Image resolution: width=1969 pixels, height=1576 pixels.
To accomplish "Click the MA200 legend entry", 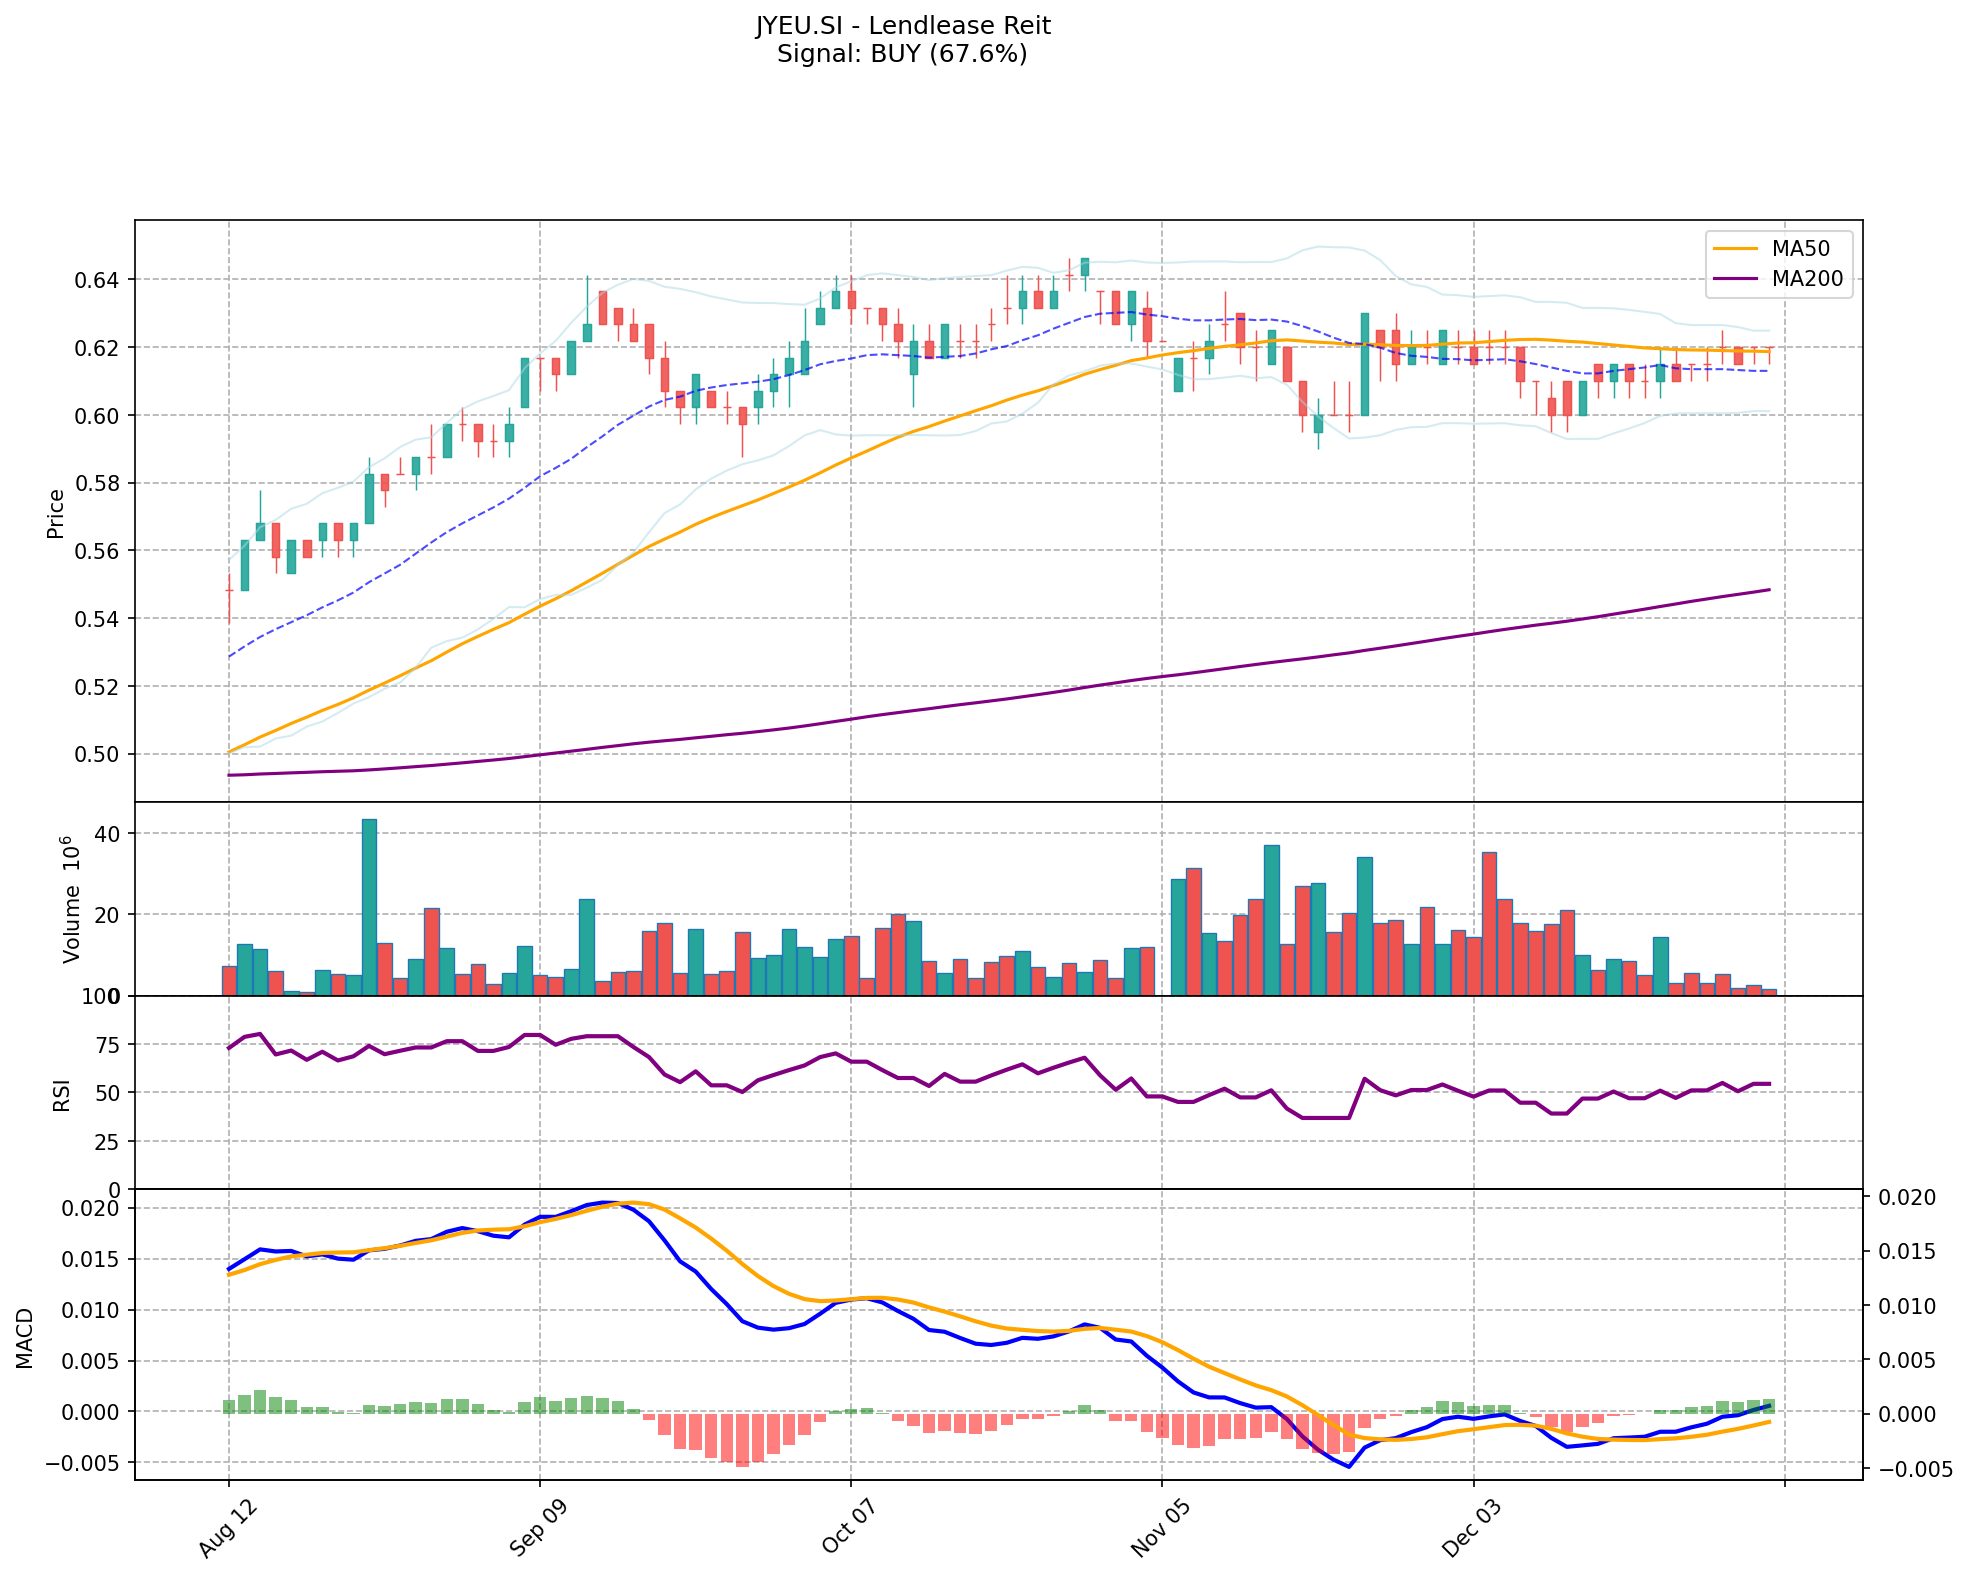I will click(1806, 279).
